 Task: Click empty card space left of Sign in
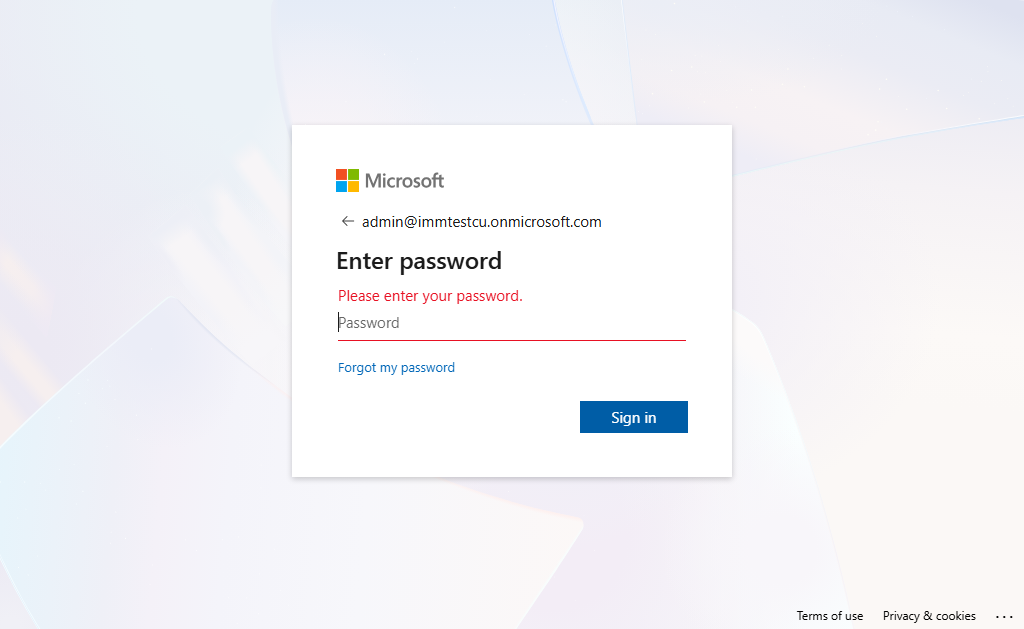point(450,417)
